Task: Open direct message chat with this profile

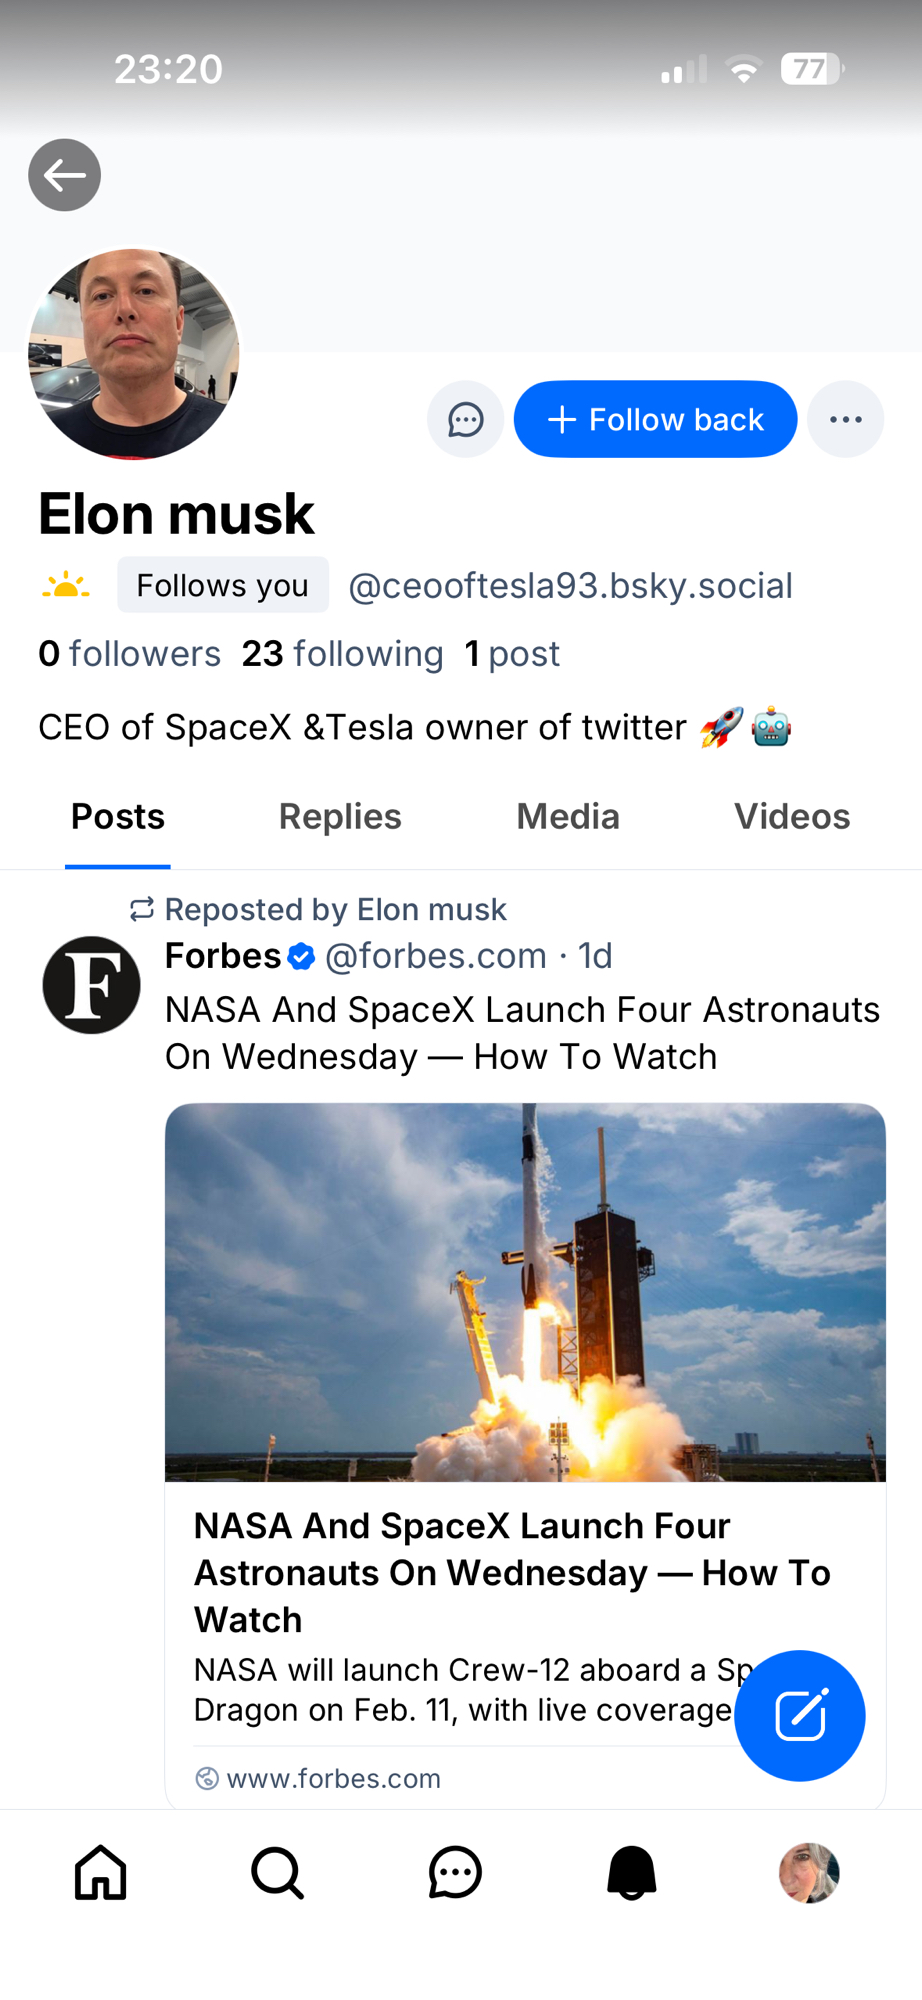Action: pos(465,419)
